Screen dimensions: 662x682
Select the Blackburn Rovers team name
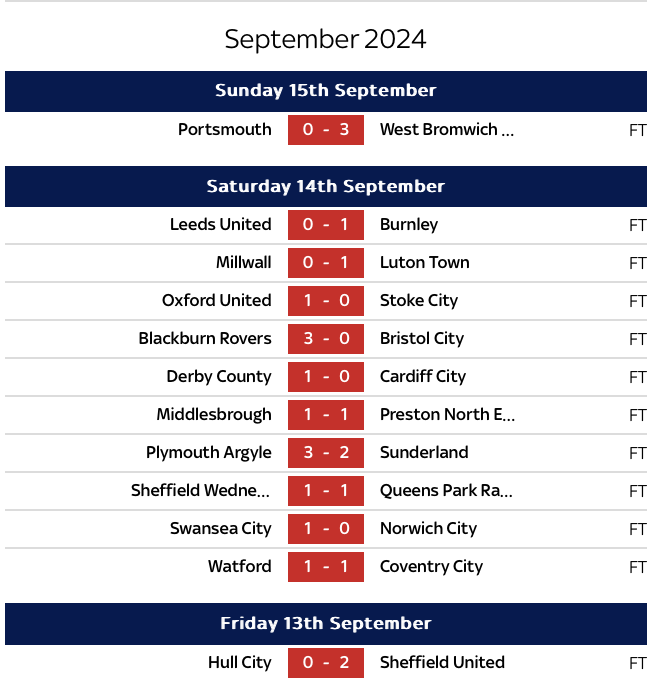click(205, 339)
